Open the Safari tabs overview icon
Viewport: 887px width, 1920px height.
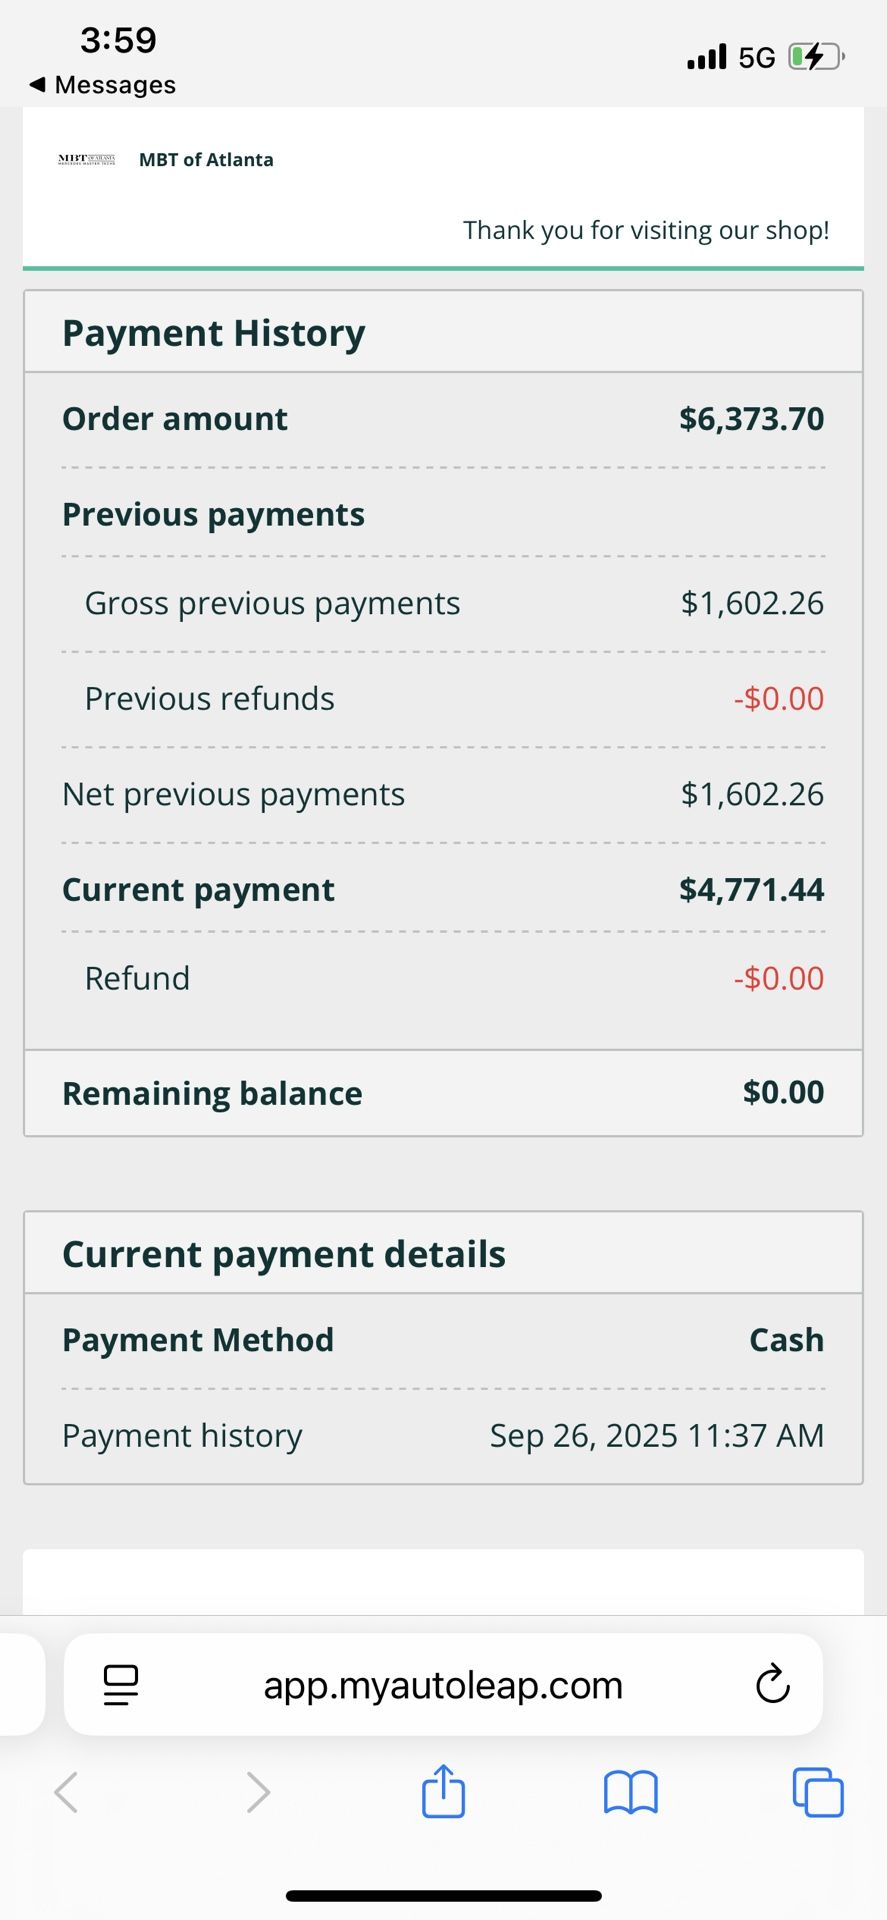point(817,1791)
